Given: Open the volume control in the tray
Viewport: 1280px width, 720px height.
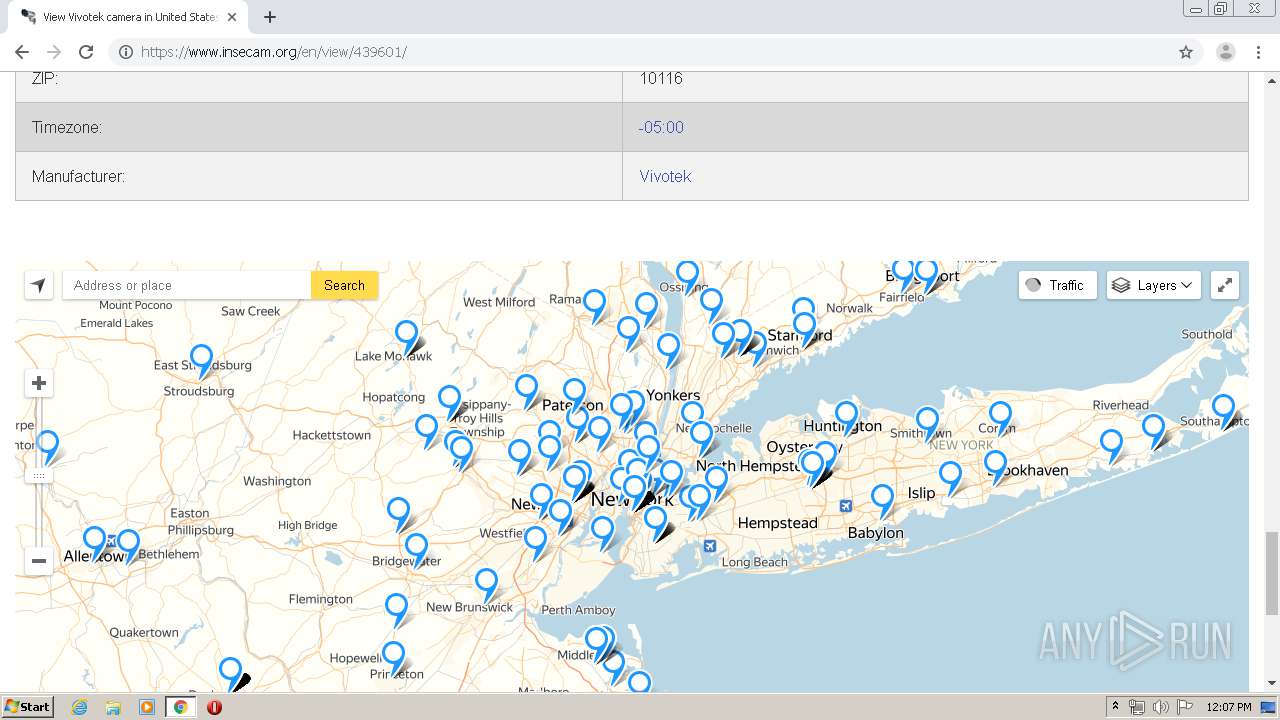Looking at the screenshot, I should (x=1160, y=707).
